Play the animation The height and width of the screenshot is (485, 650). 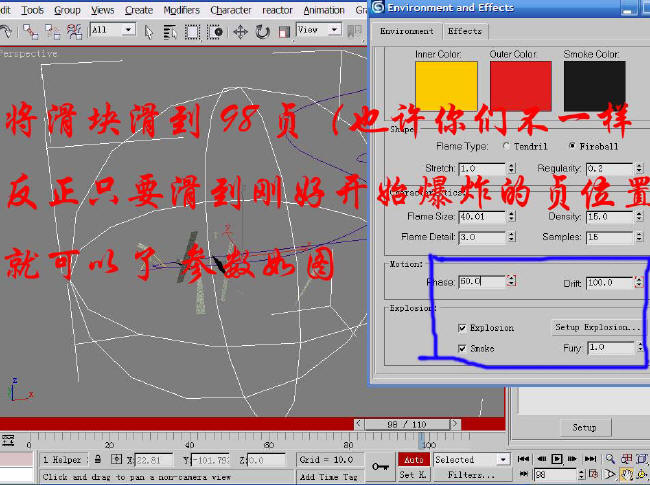[557, 458]
